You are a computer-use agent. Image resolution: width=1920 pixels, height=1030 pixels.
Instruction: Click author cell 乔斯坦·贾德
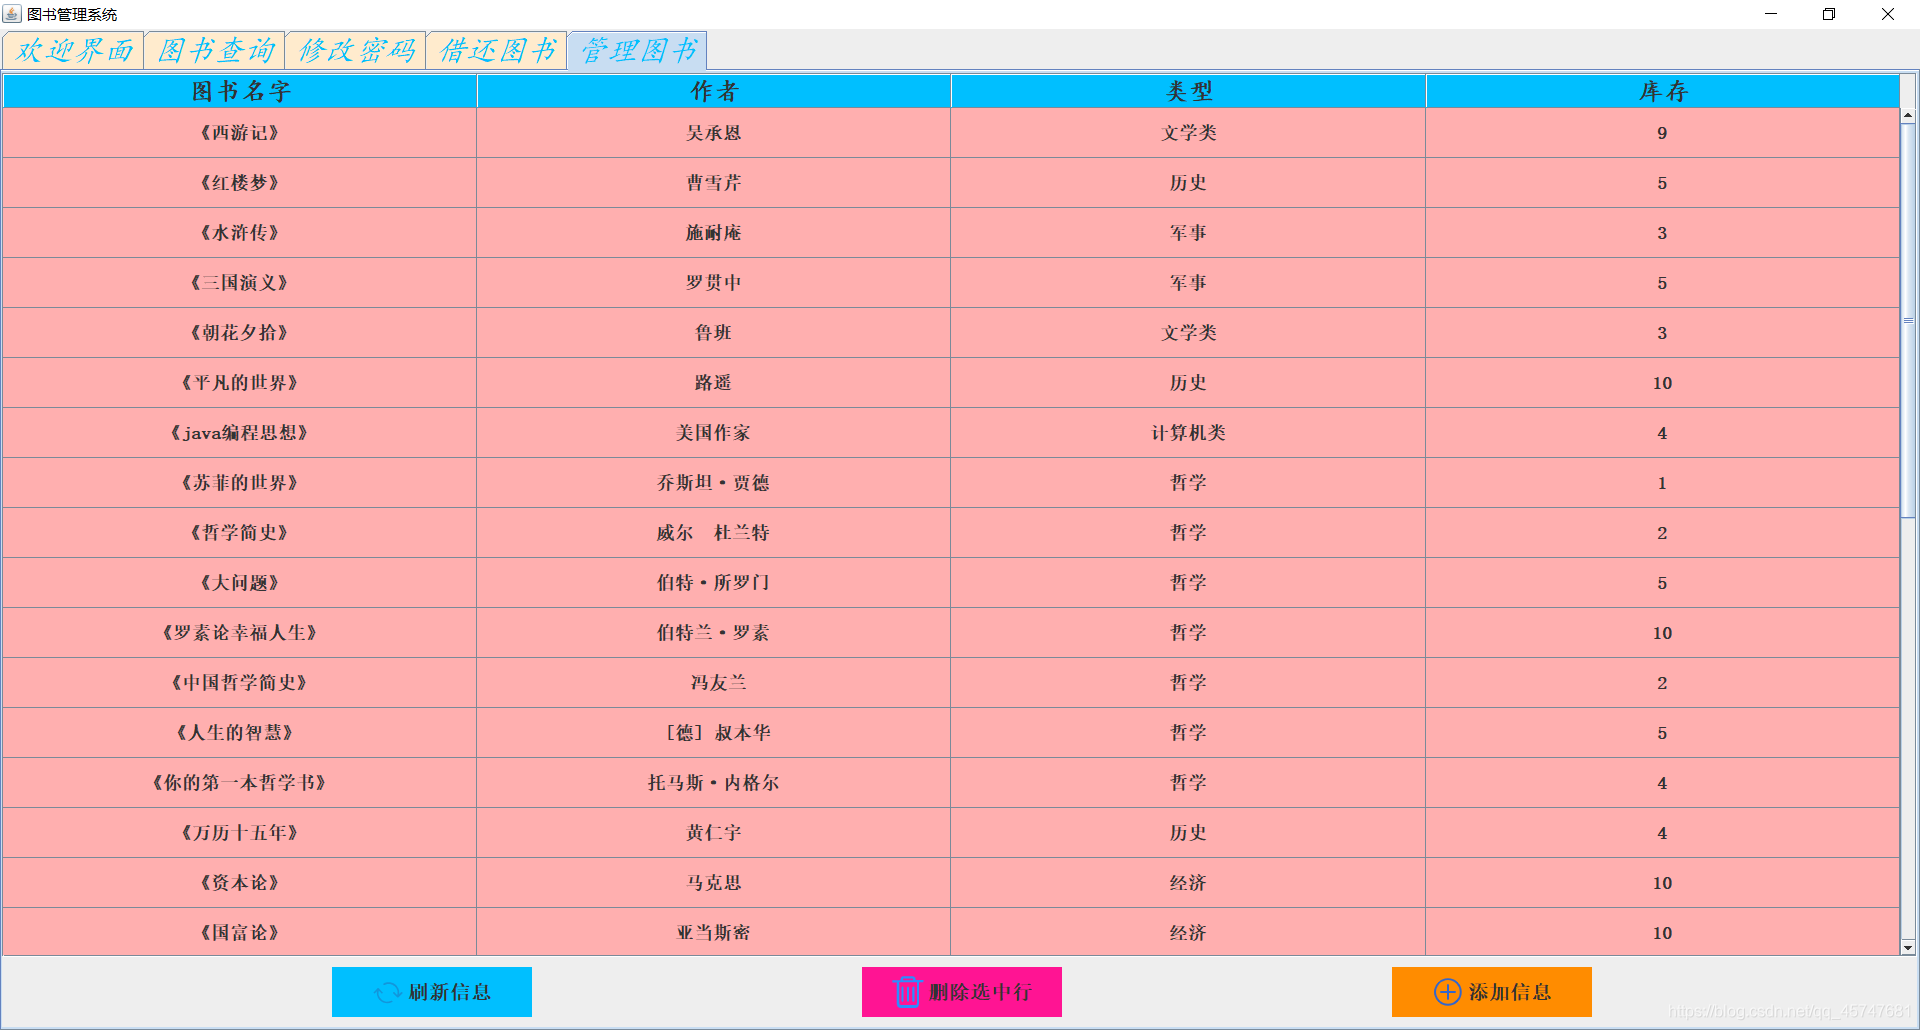[x=714, y=483]
